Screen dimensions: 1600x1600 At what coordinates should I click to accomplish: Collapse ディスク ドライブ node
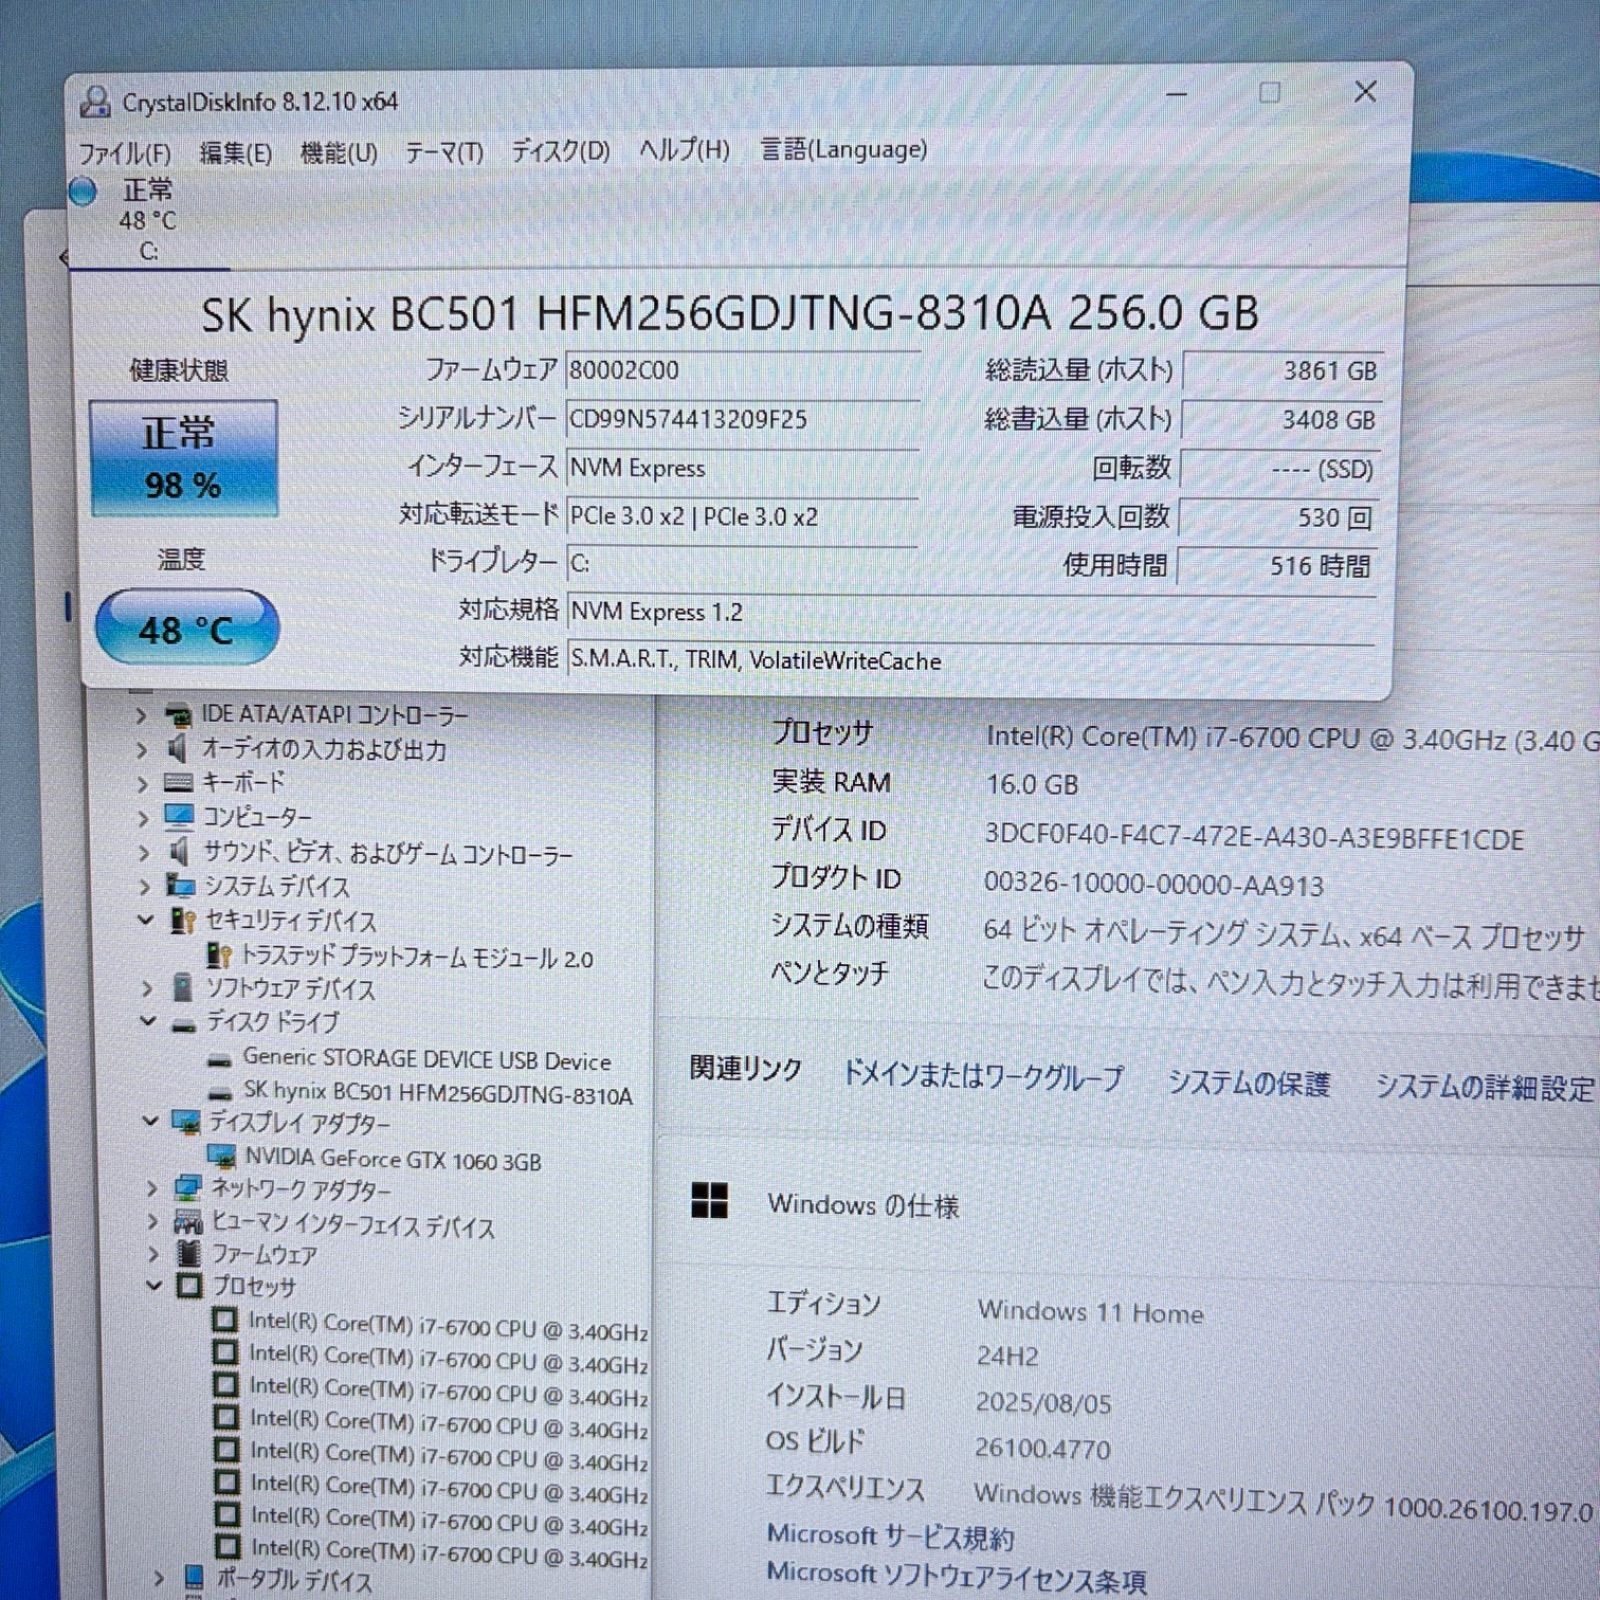148,1022
